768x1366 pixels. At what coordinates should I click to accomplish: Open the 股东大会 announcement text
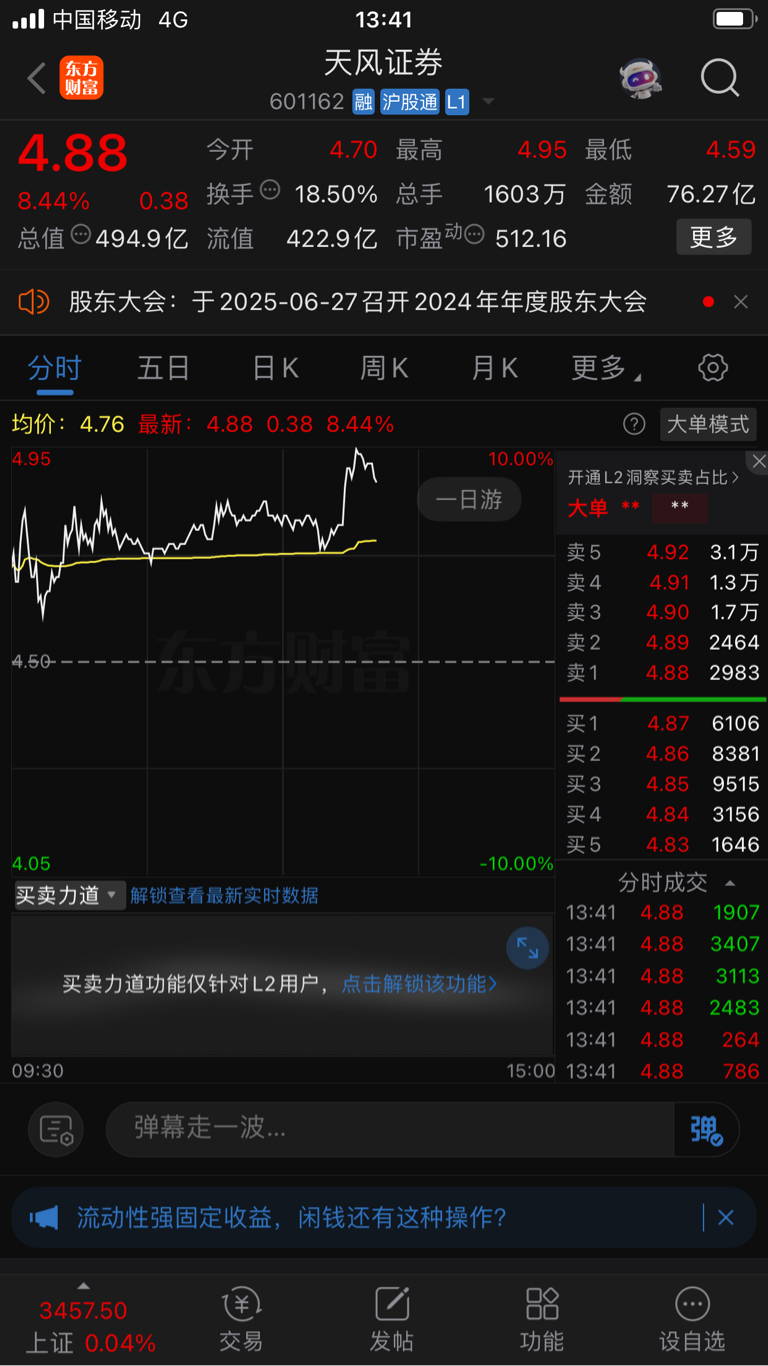[358, 301]
